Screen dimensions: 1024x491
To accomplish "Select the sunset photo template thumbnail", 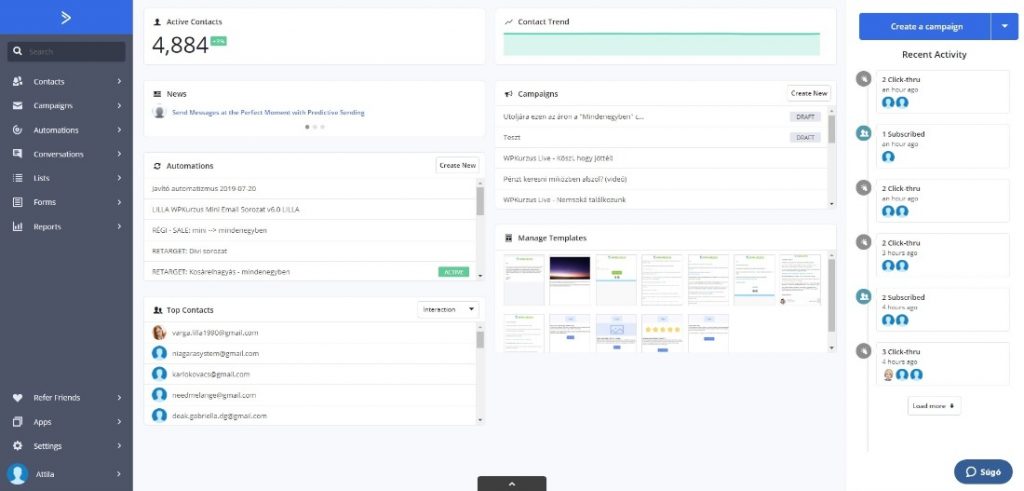I will coord(570,279).
